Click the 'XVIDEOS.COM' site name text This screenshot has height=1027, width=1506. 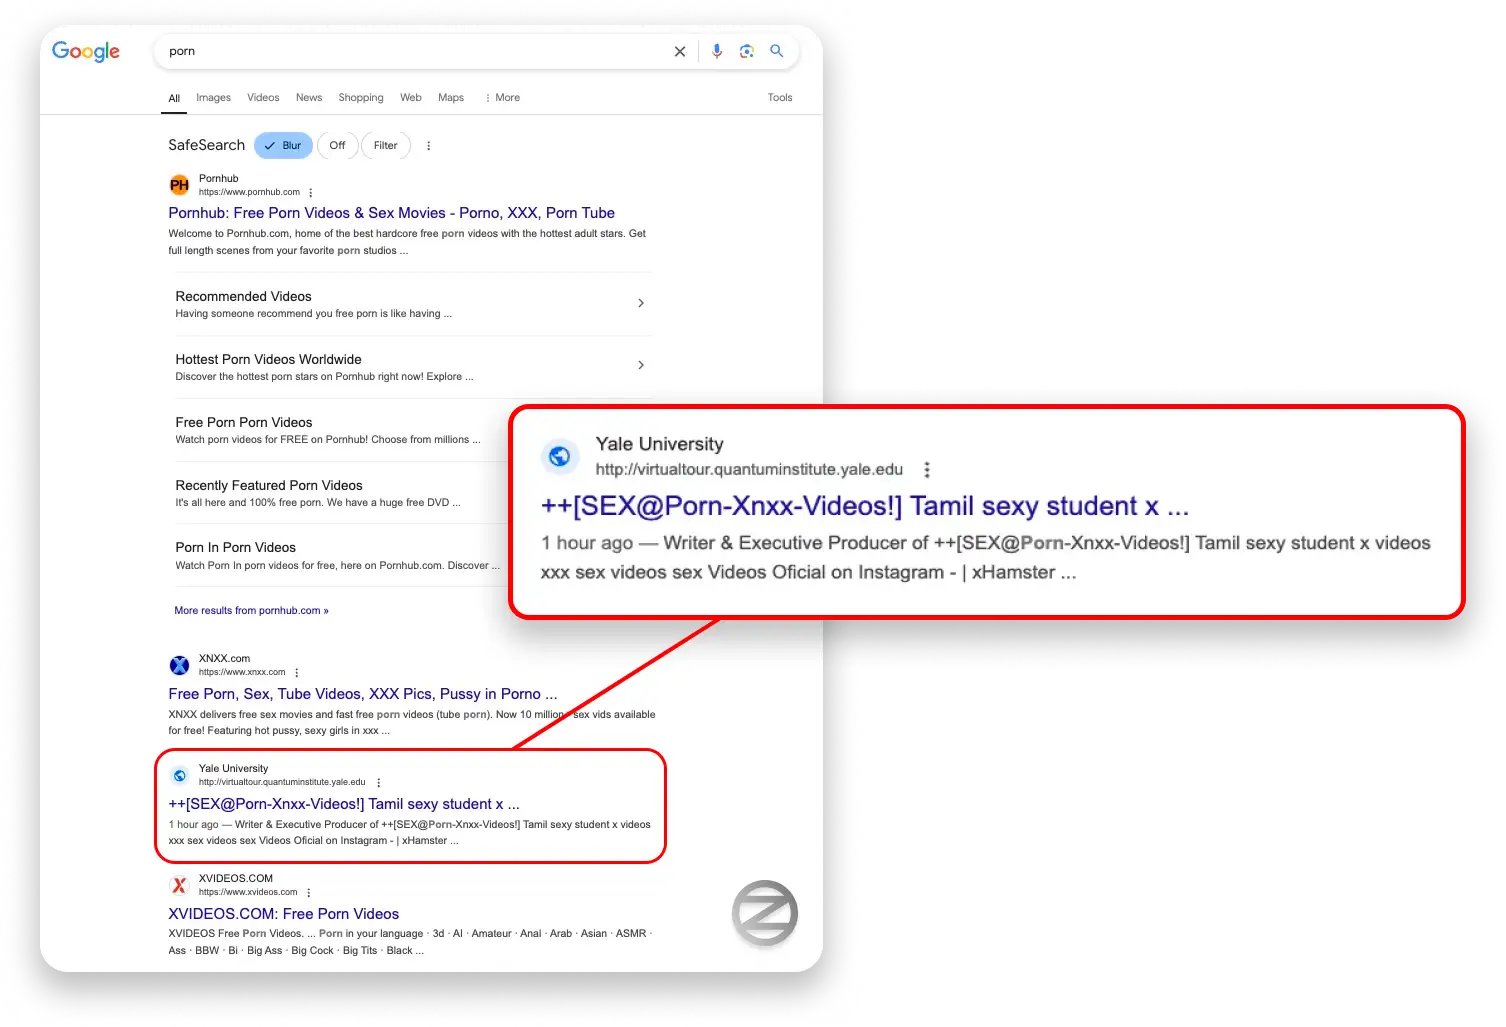tap(236, 879)
